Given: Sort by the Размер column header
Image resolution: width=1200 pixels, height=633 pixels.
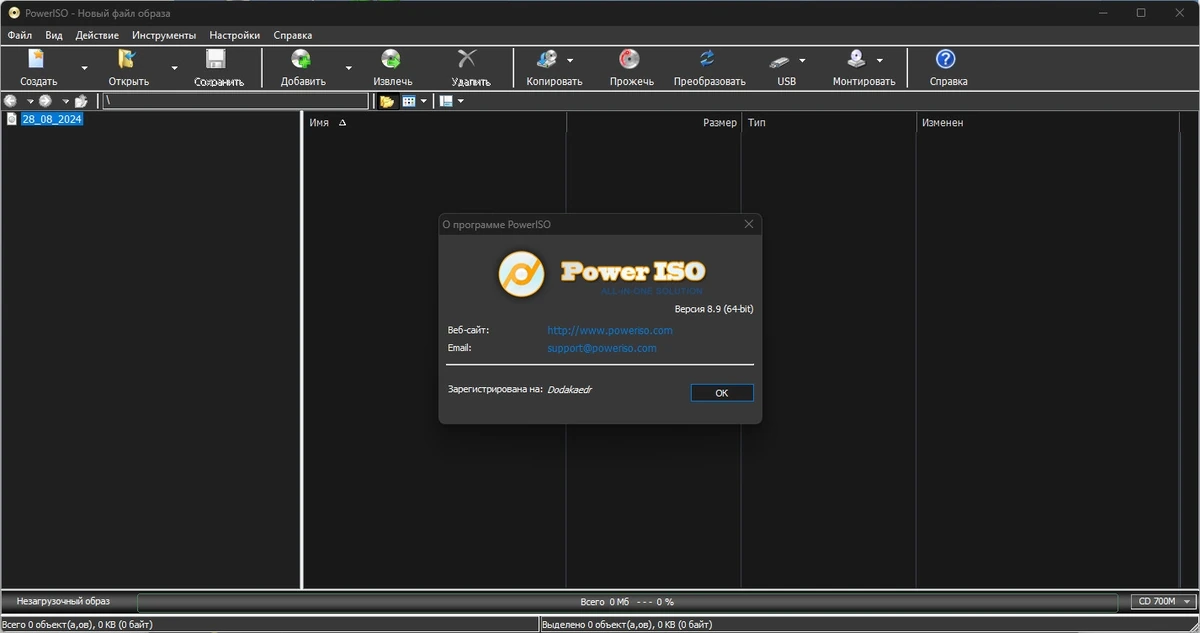Looking at the screenshot, I should click(x=654, y=122).
